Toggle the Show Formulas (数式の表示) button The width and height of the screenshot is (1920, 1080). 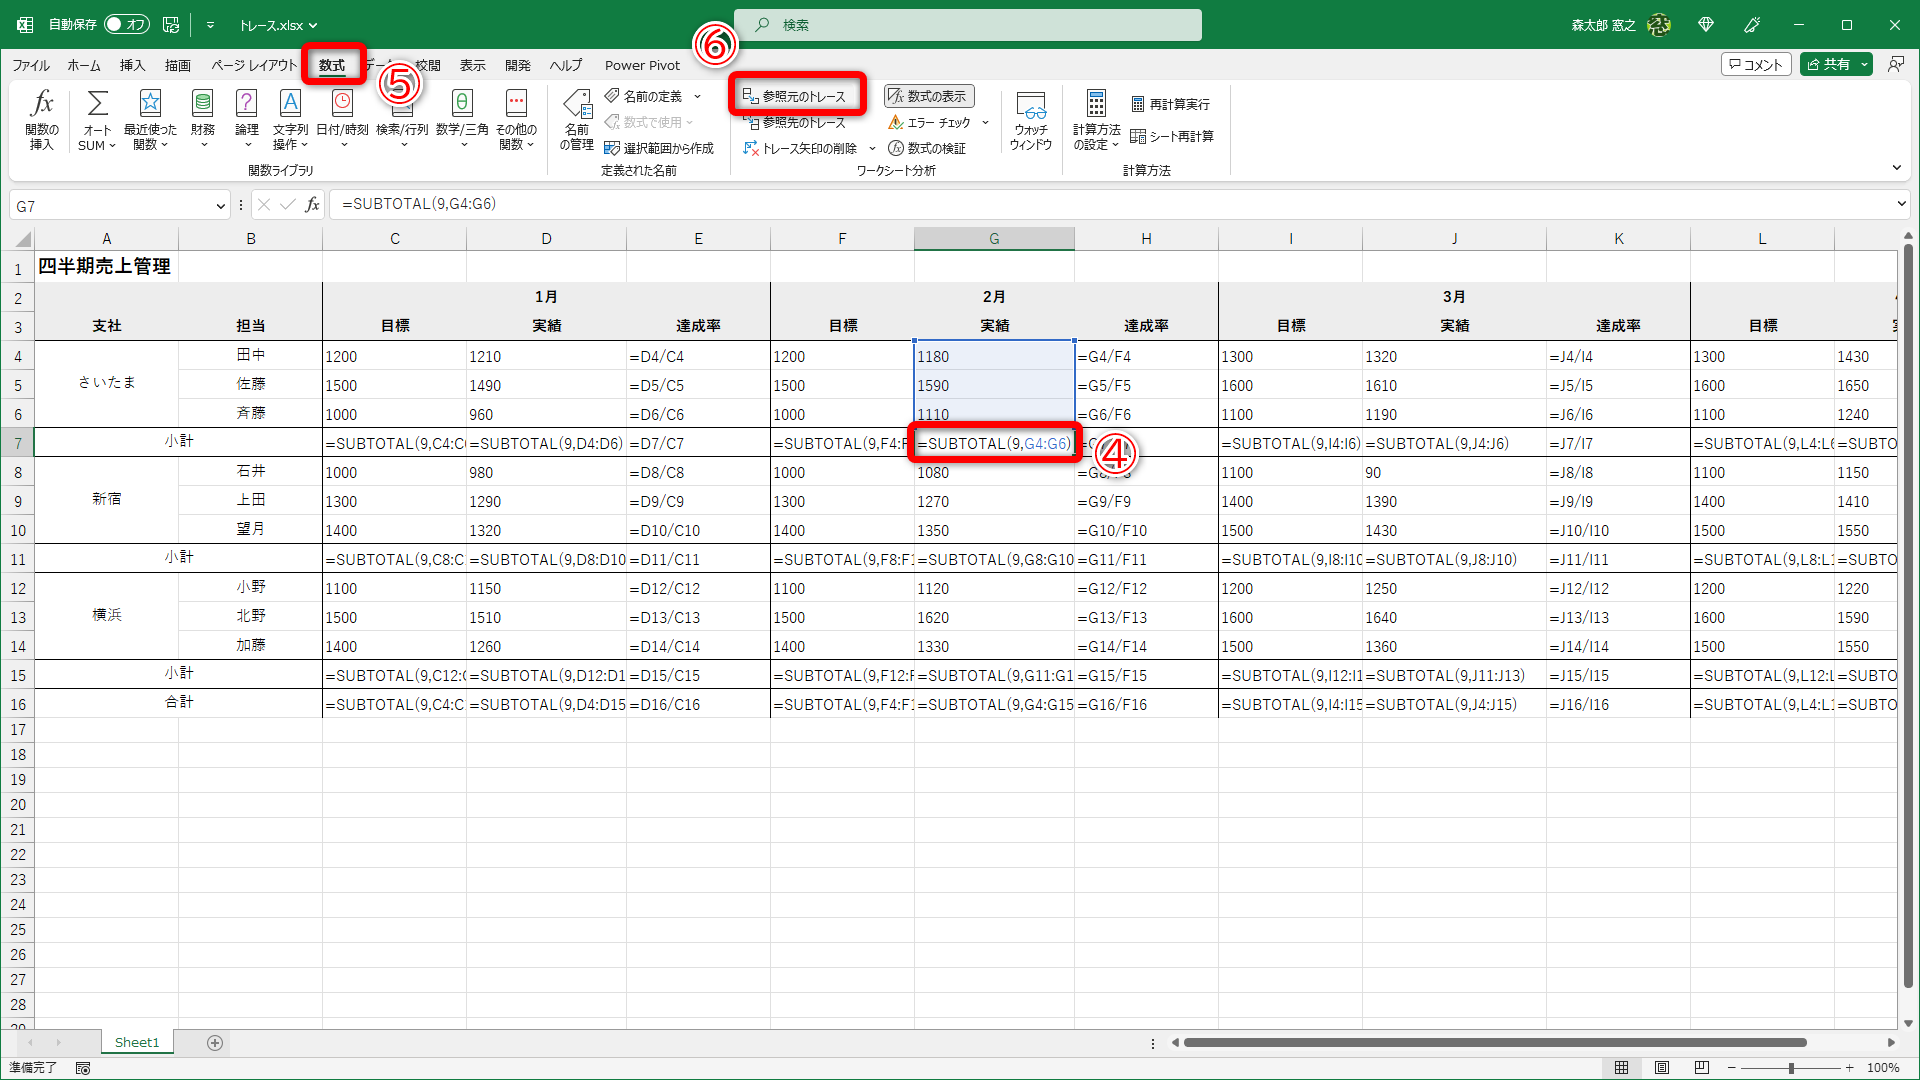coord(928,96)
